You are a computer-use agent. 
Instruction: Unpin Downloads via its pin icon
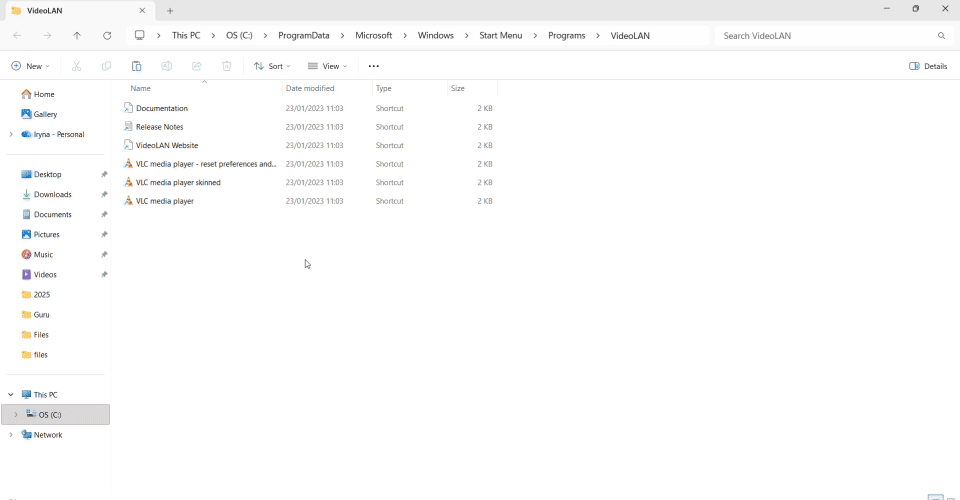[x=104, y=195]
